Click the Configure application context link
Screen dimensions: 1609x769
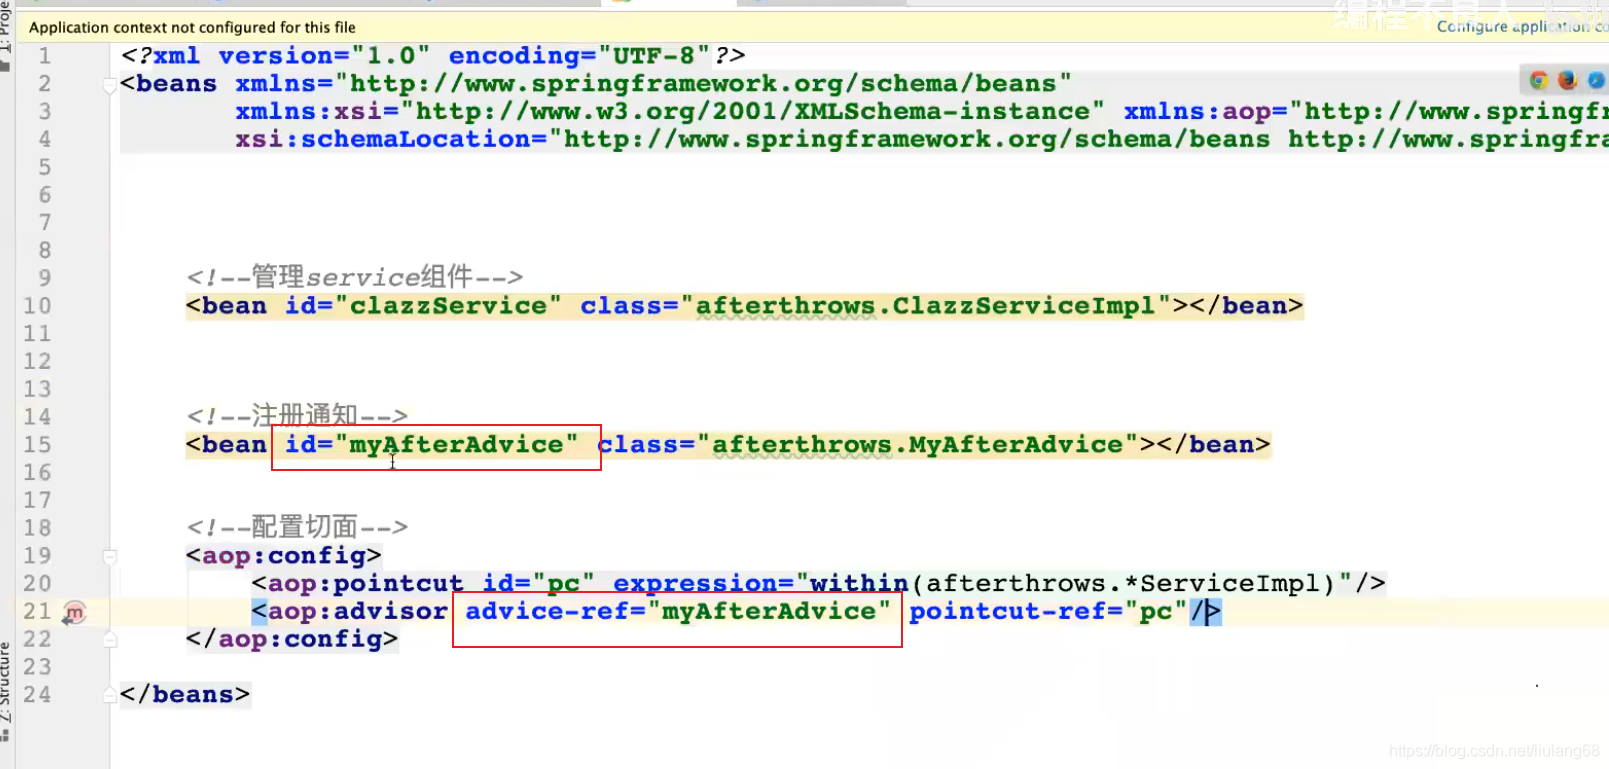(1521, 27)
